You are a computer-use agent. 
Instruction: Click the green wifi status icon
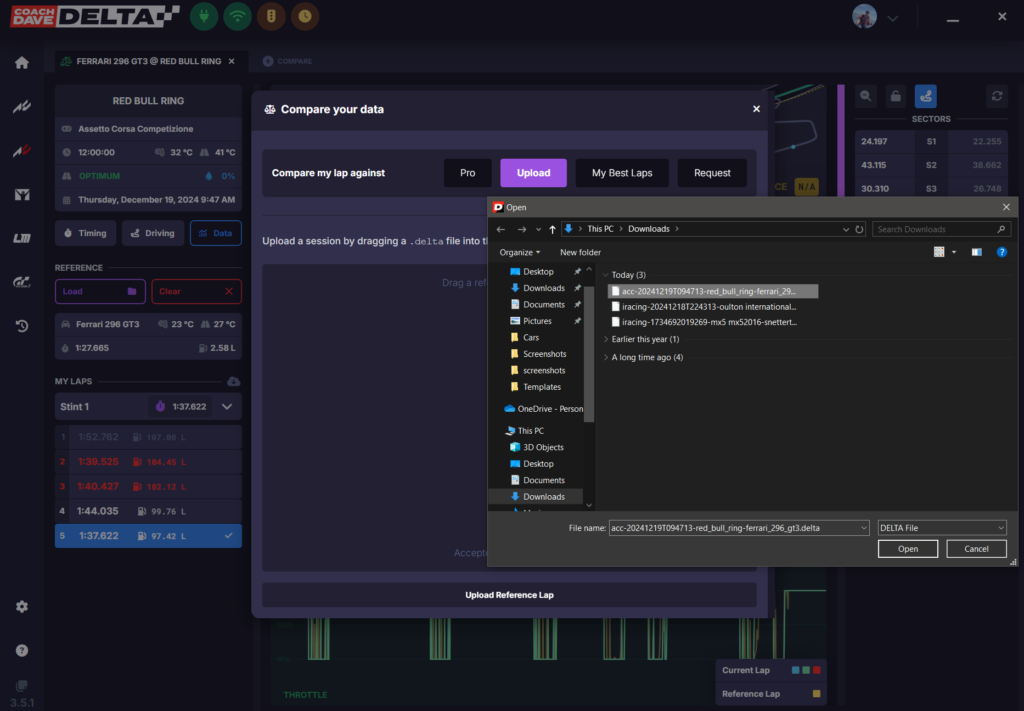238,16
